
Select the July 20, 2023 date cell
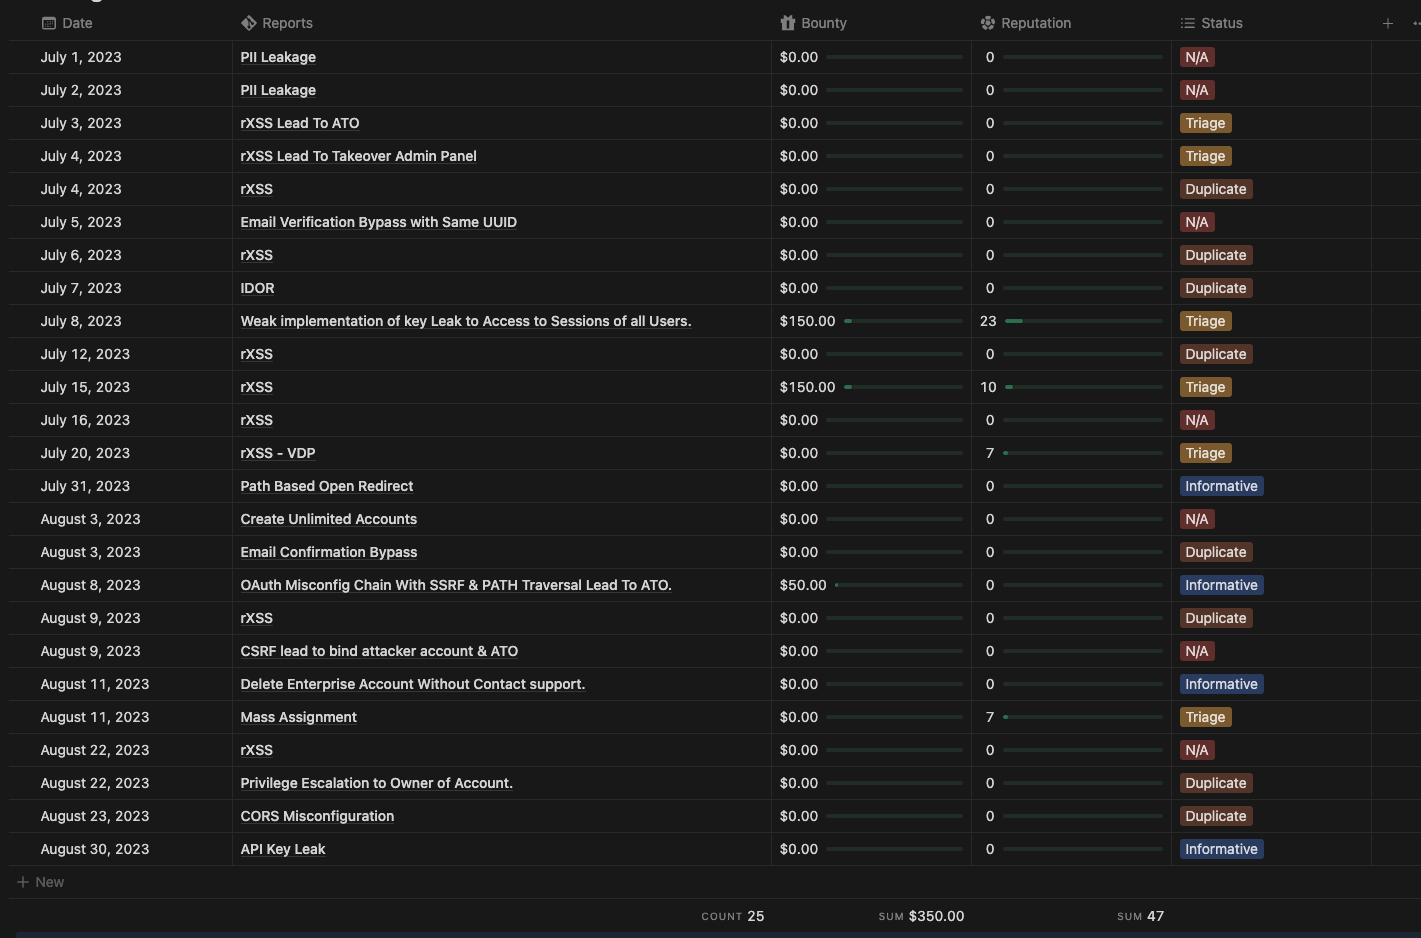[x=85, y=453]
